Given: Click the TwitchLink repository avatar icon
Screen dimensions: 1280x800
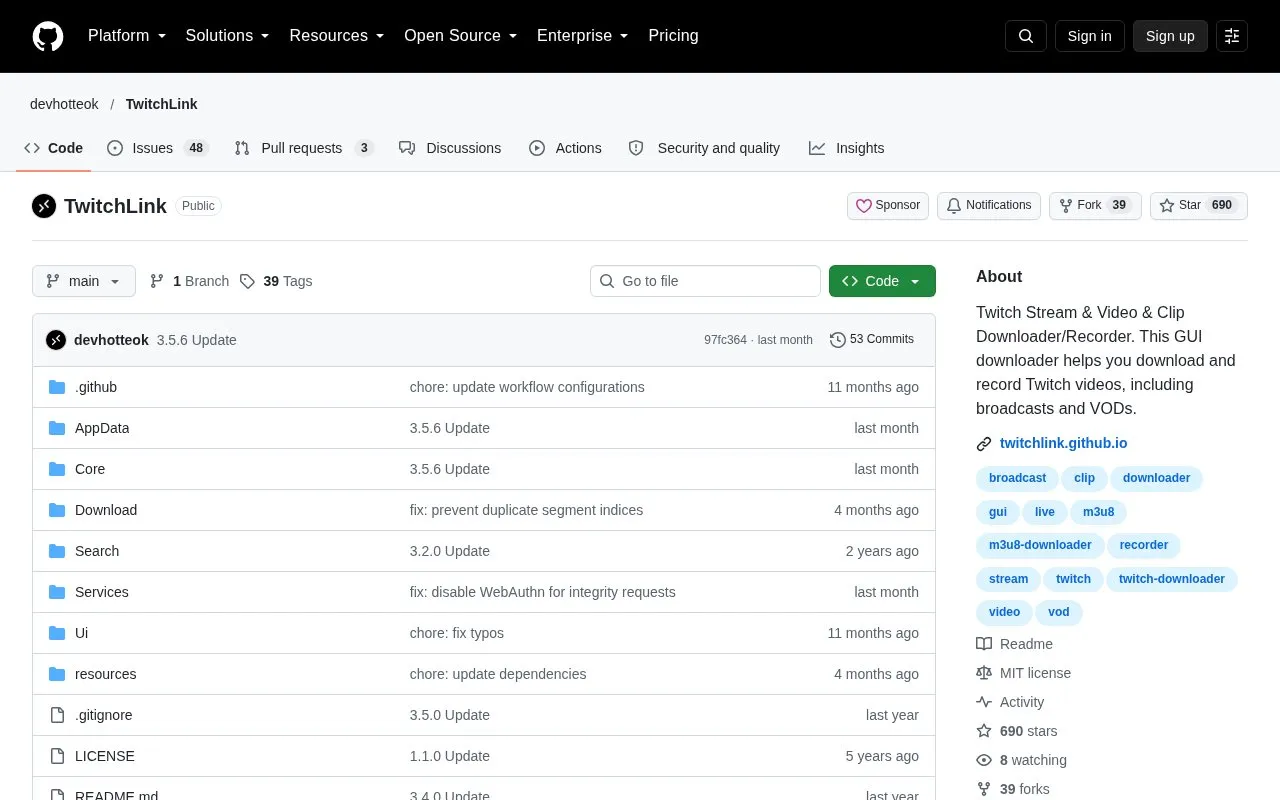Looking at the screenshot, I should pos(44,206).
